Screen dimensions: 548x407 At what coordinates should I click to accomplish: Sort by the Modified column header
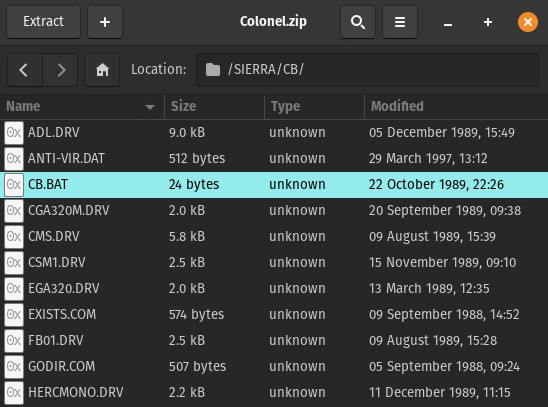point(456,106)
